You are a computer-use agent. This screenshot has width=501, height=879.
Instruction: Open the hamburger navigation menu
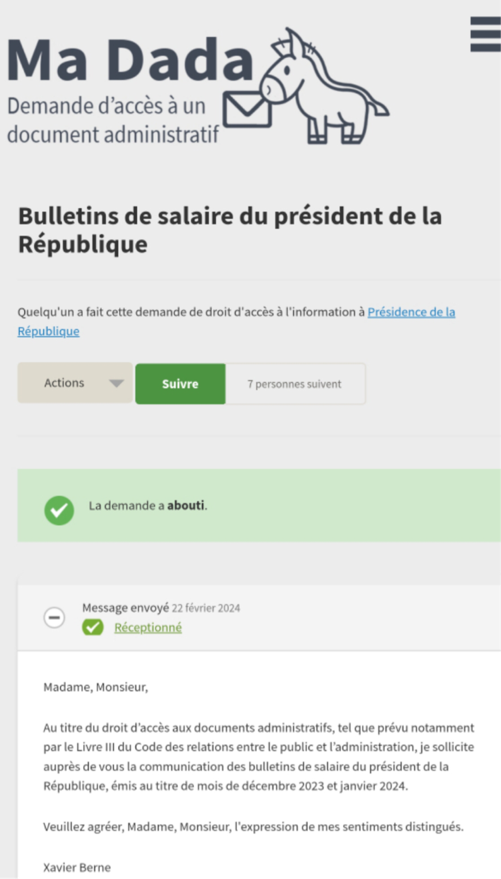click(485, 34)
